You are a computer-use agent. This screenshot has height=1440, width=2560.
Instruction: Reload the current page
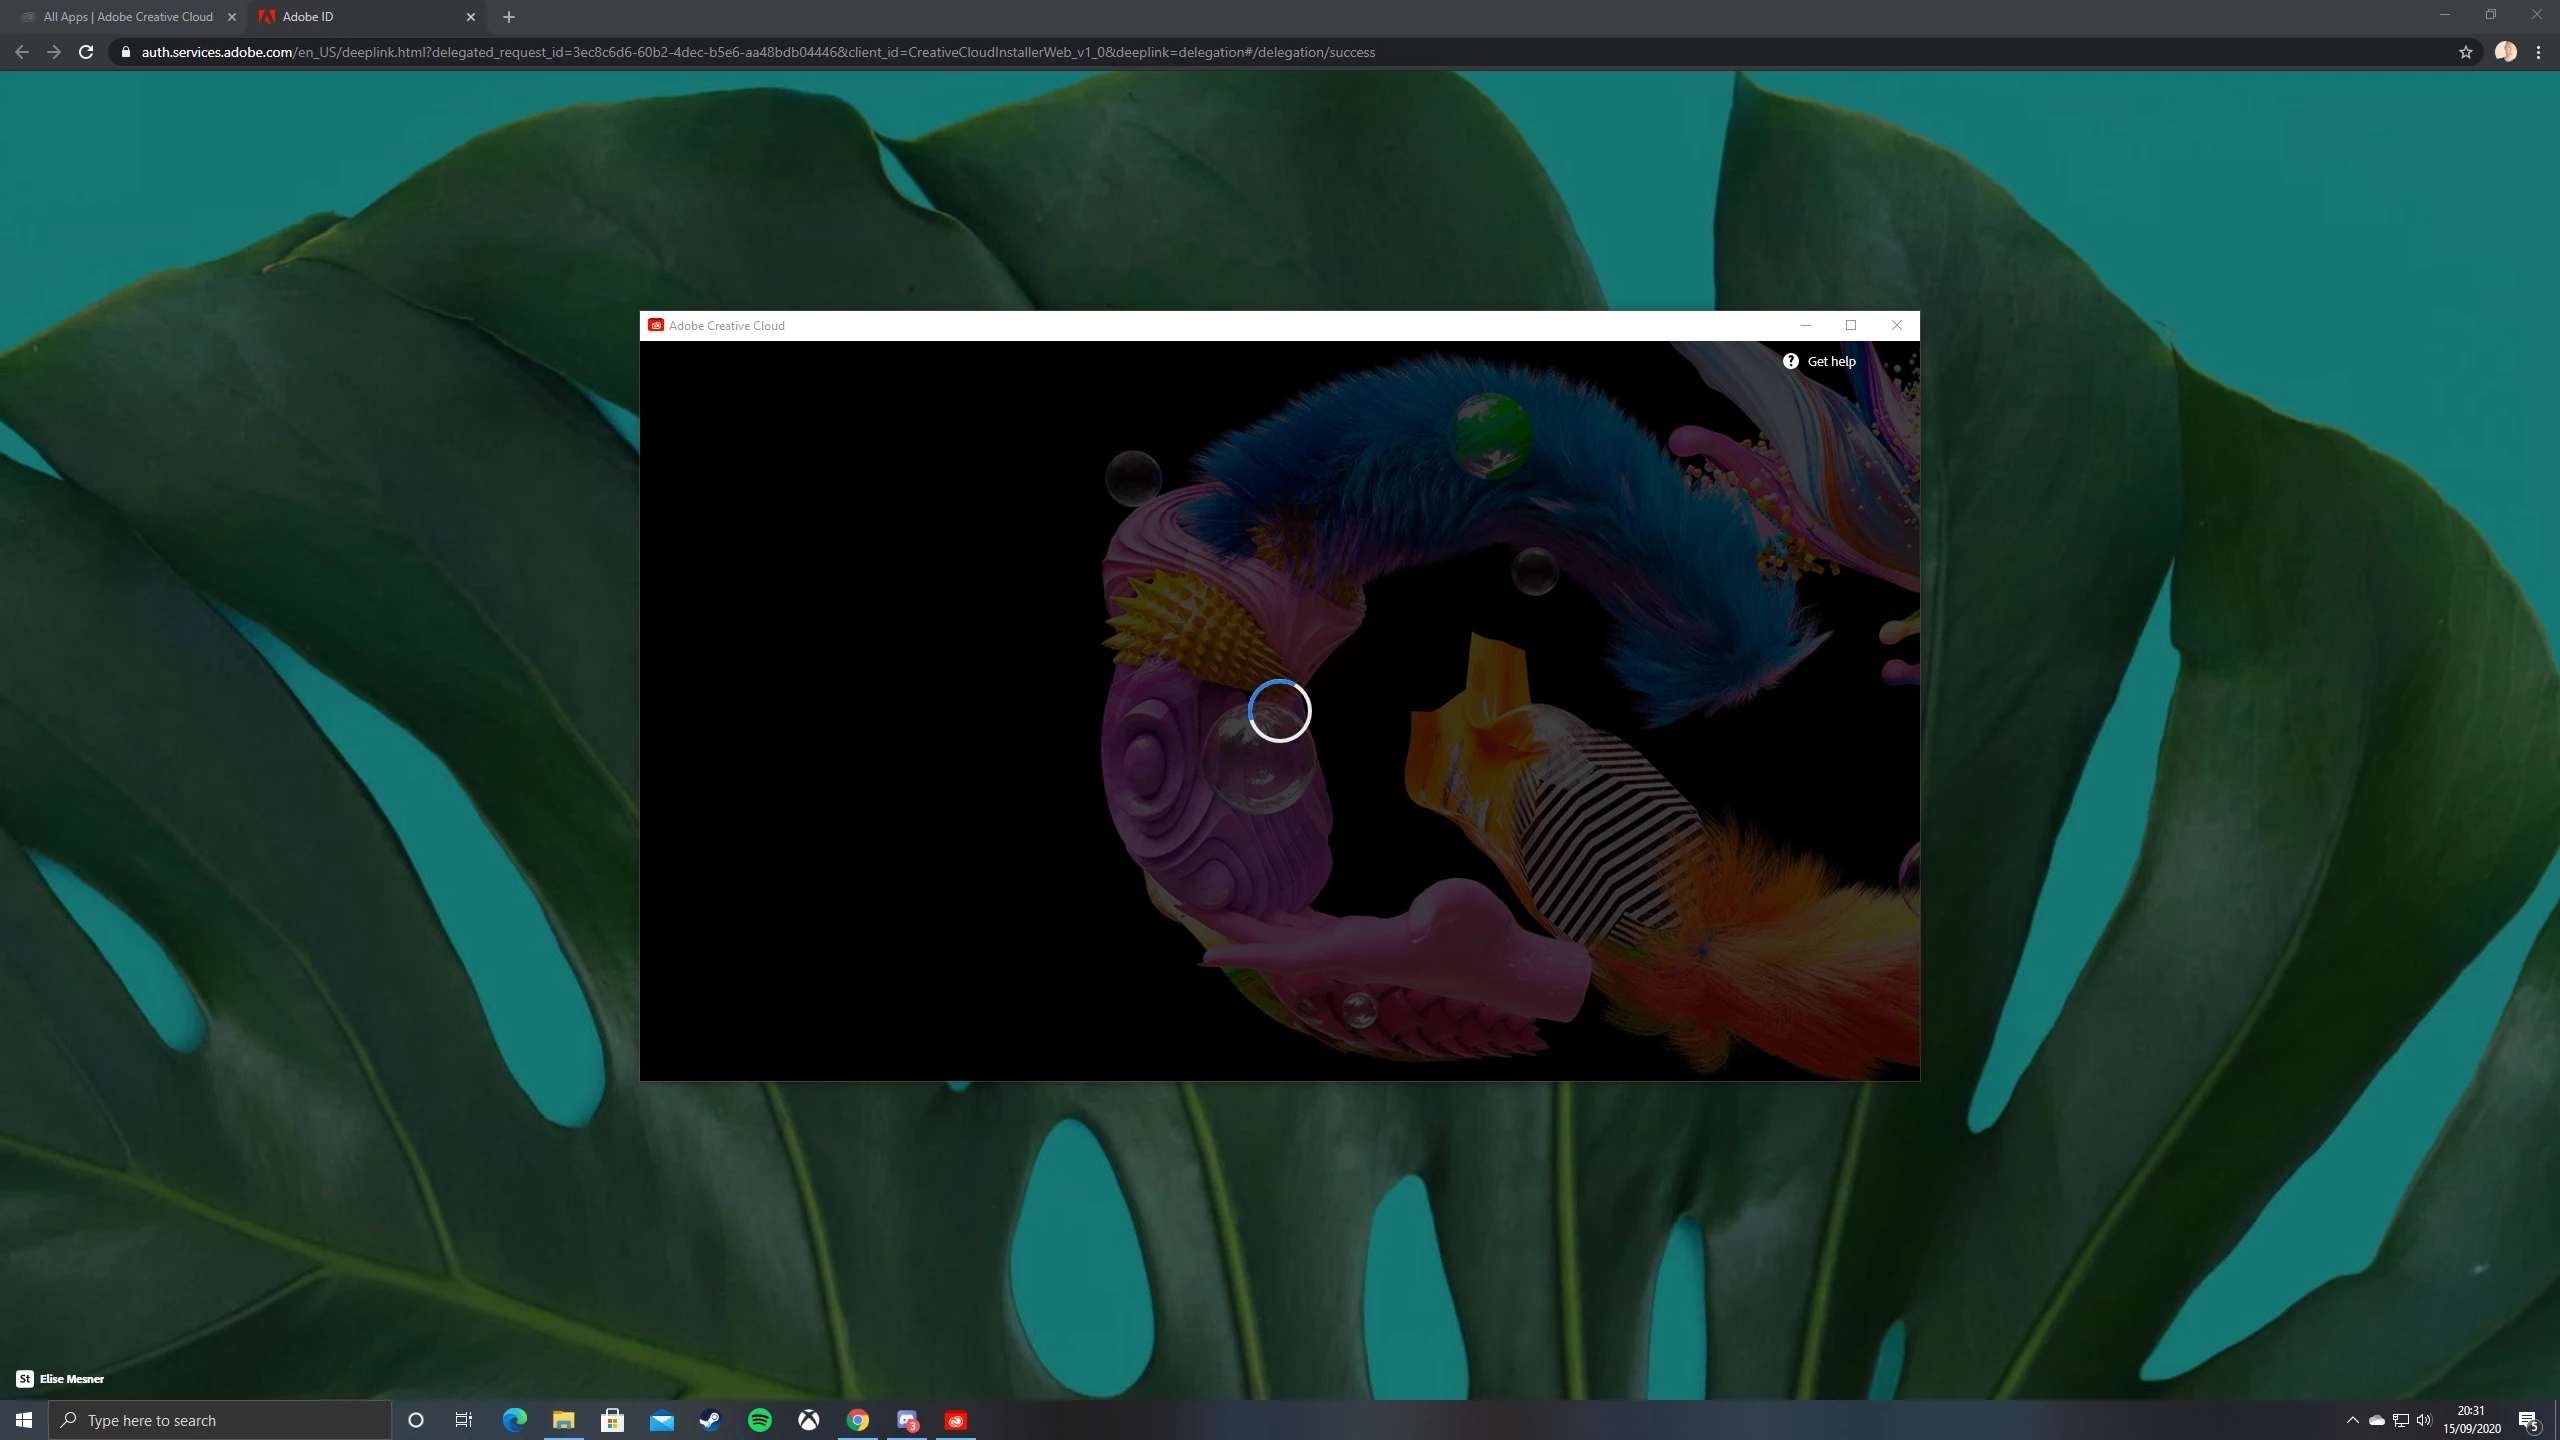pos(86,52)
